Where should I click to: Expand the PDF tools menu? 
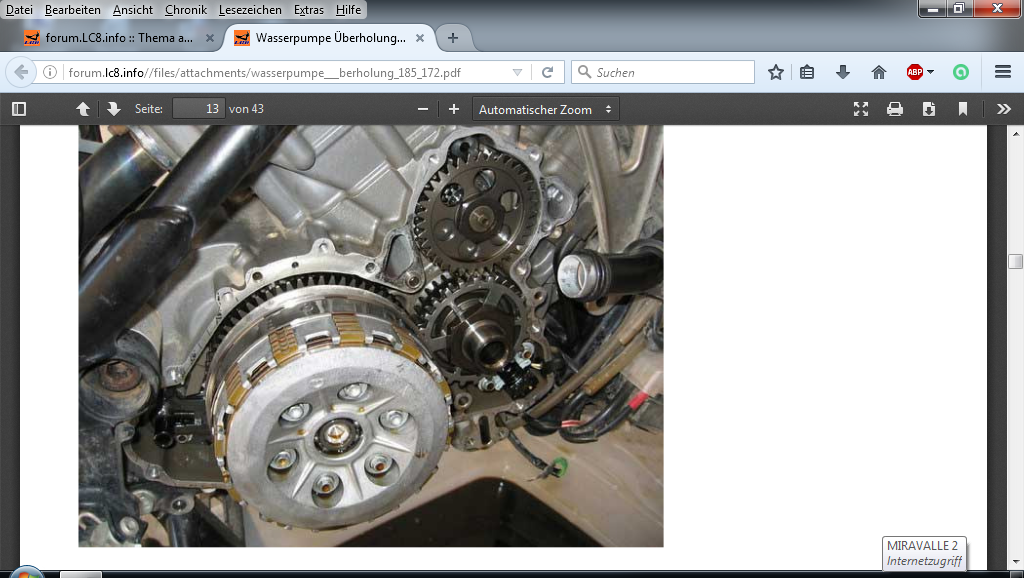[1004, 109]
